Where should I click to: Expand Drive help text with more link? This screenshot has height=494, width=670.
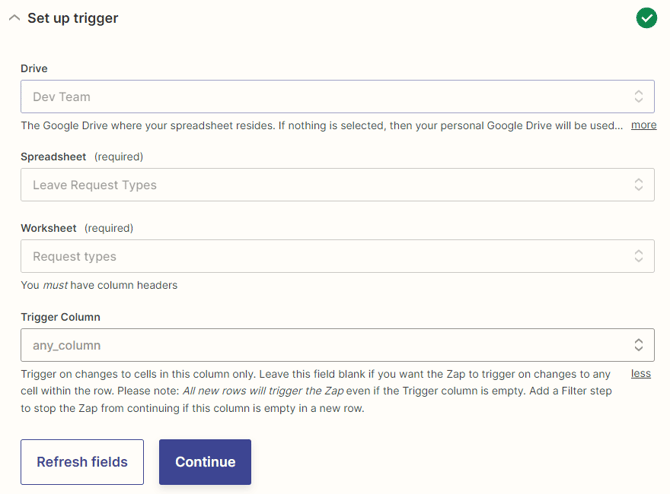point(643,125)
